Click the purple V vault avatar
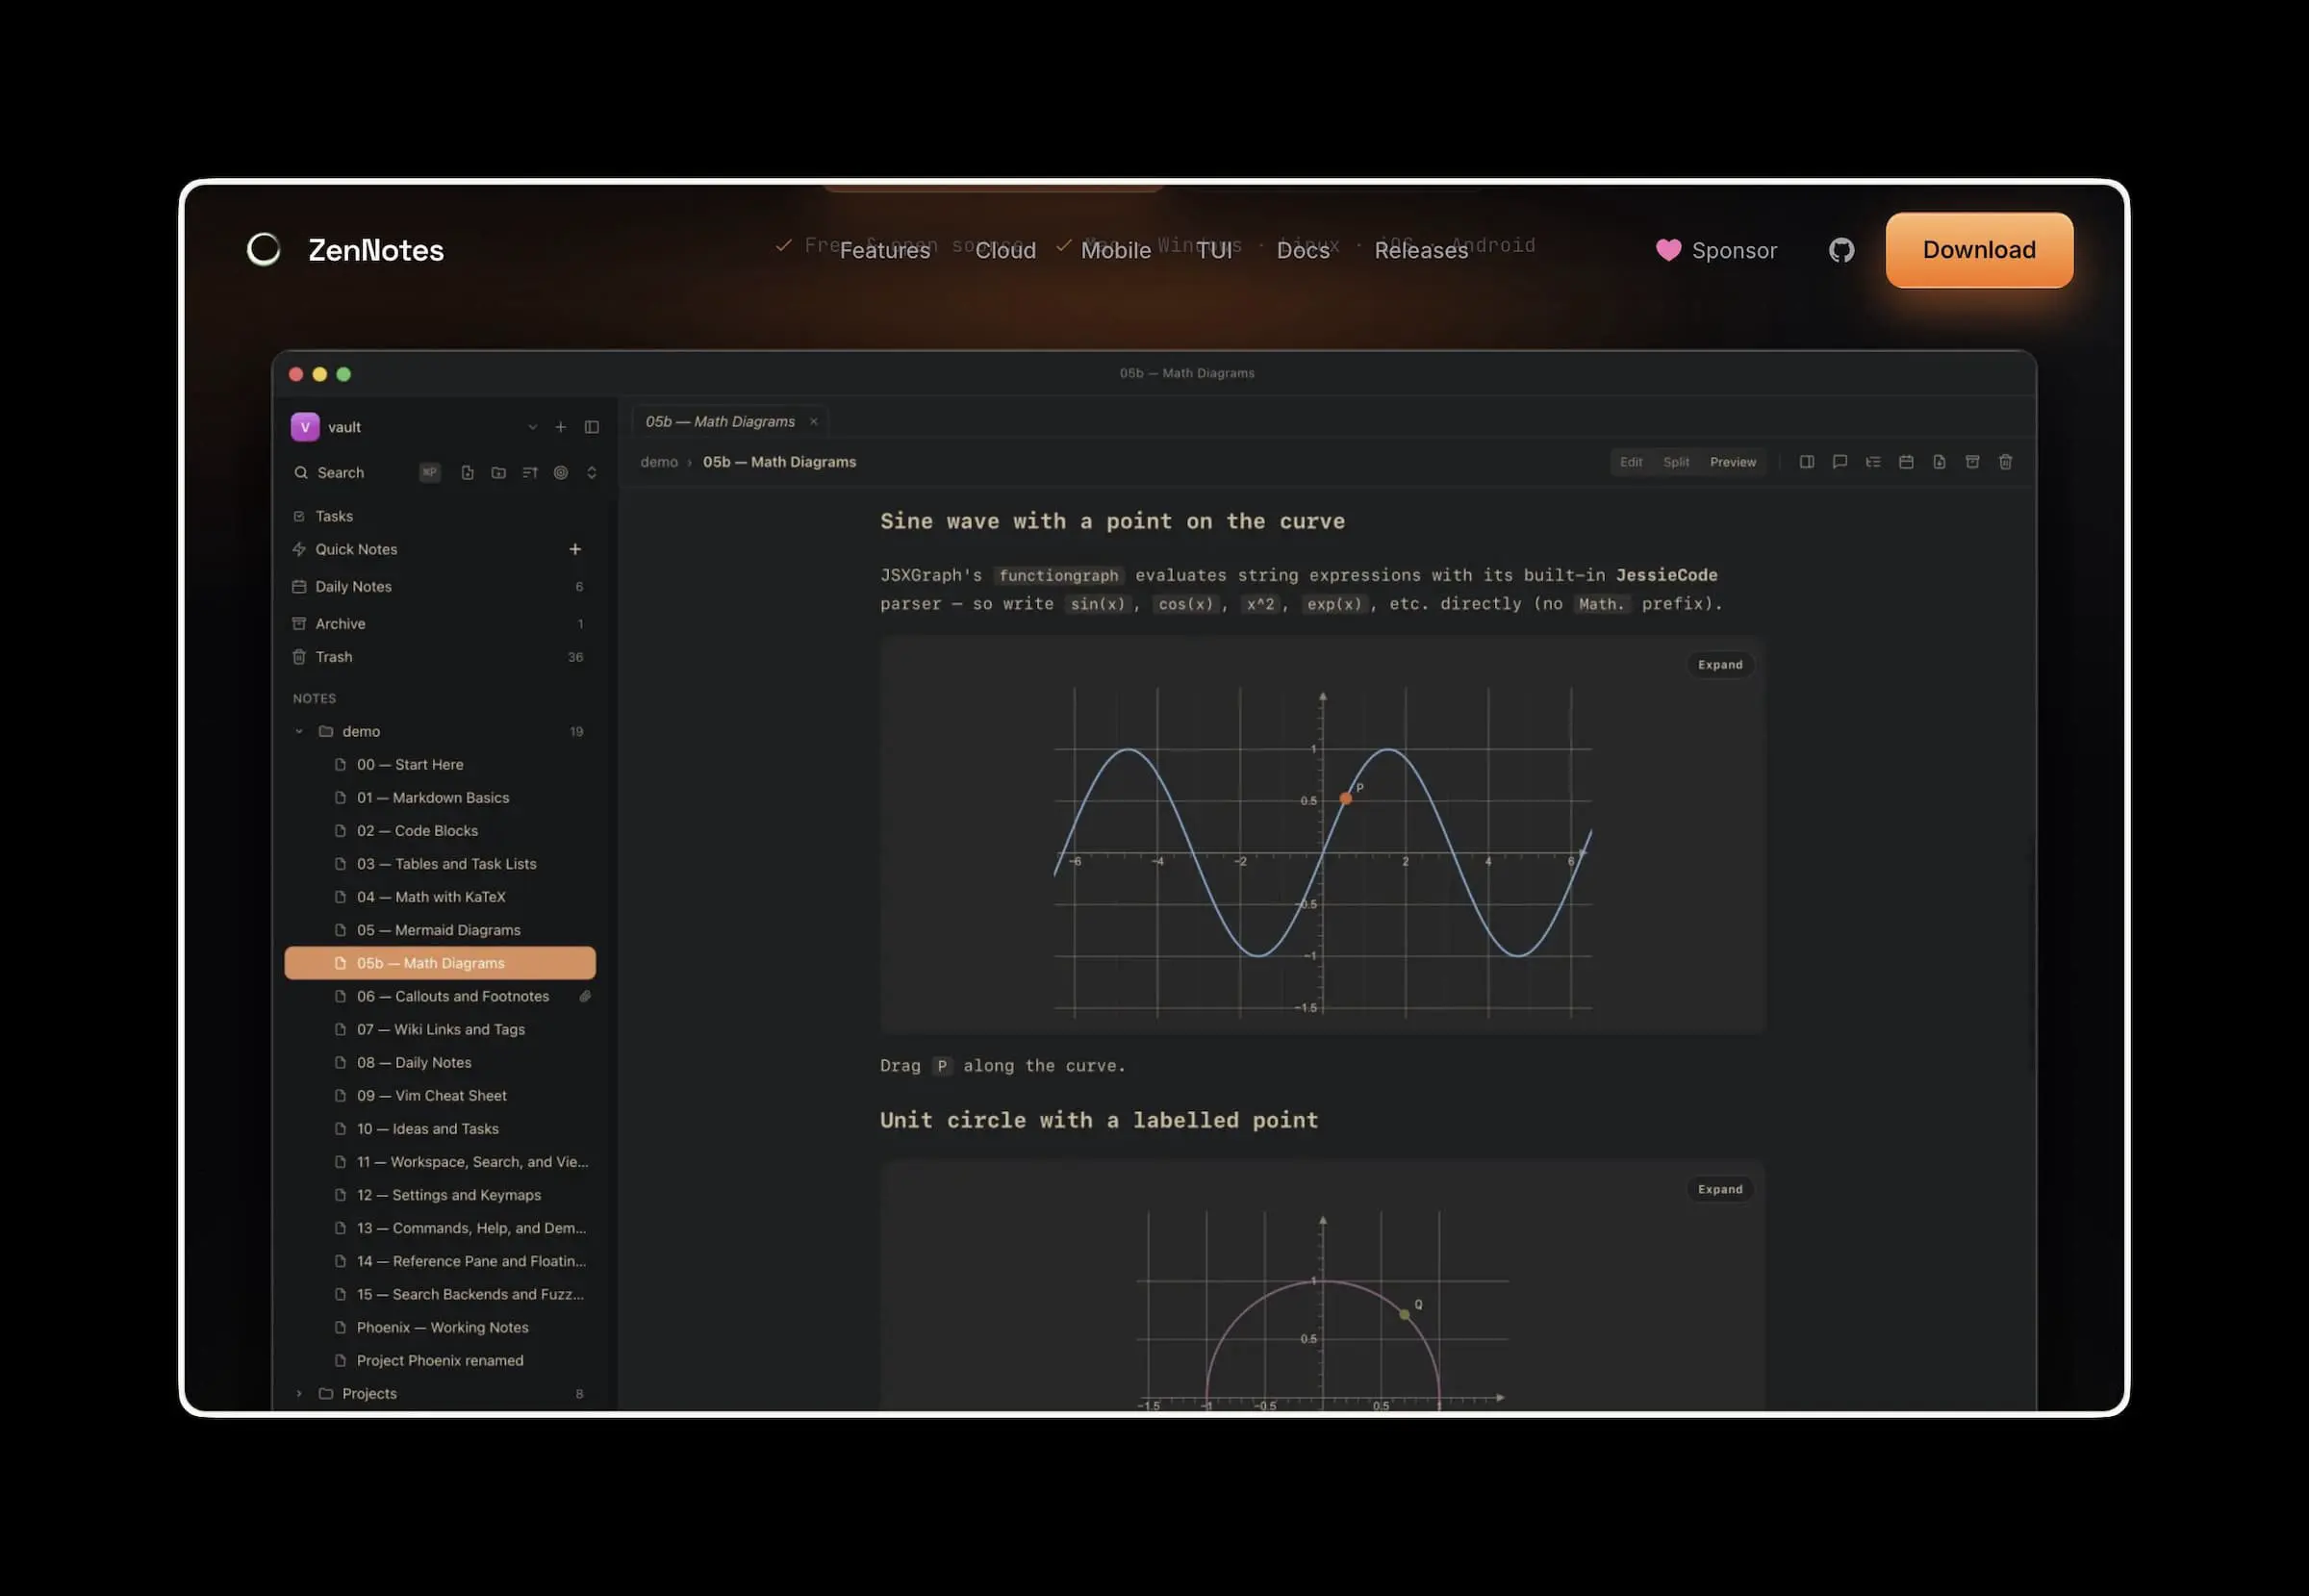Viewport: 2309px width, 1596px height. click(x=305, y=427)
